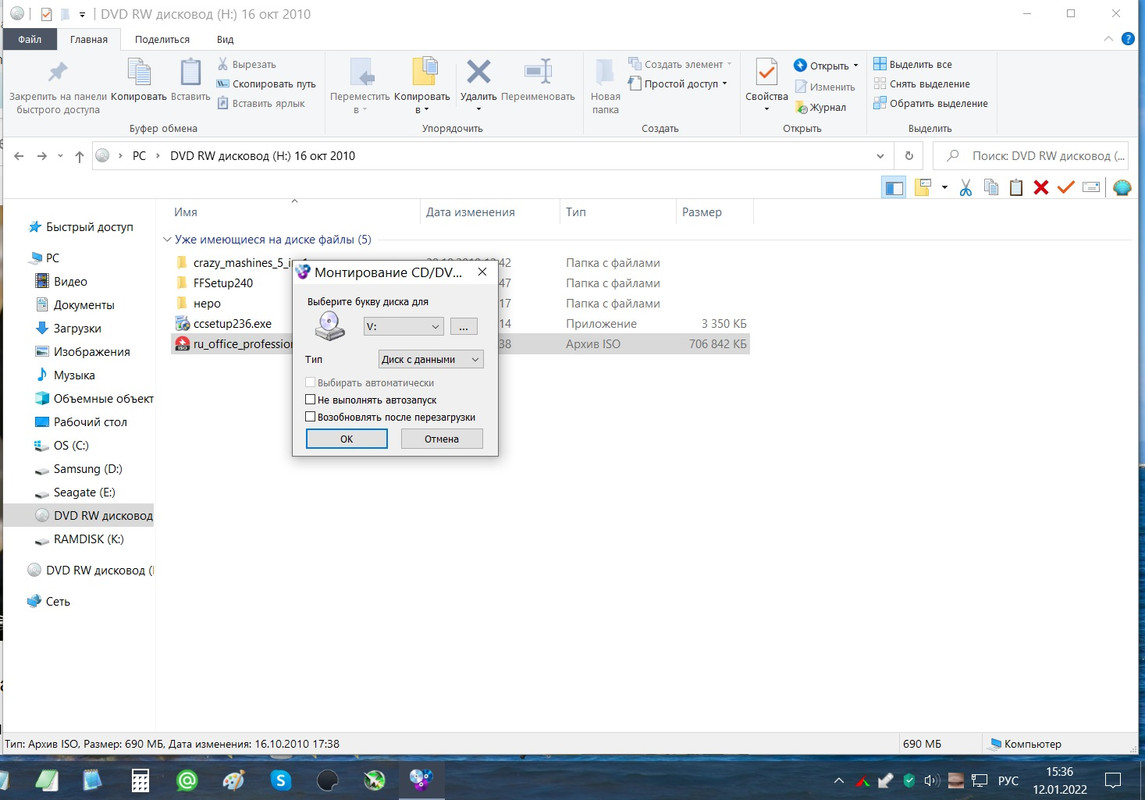This screenshot has height=800, width=1145.
Task: Open Загрузки in the navigation pane
Action: tap(77, 328)
